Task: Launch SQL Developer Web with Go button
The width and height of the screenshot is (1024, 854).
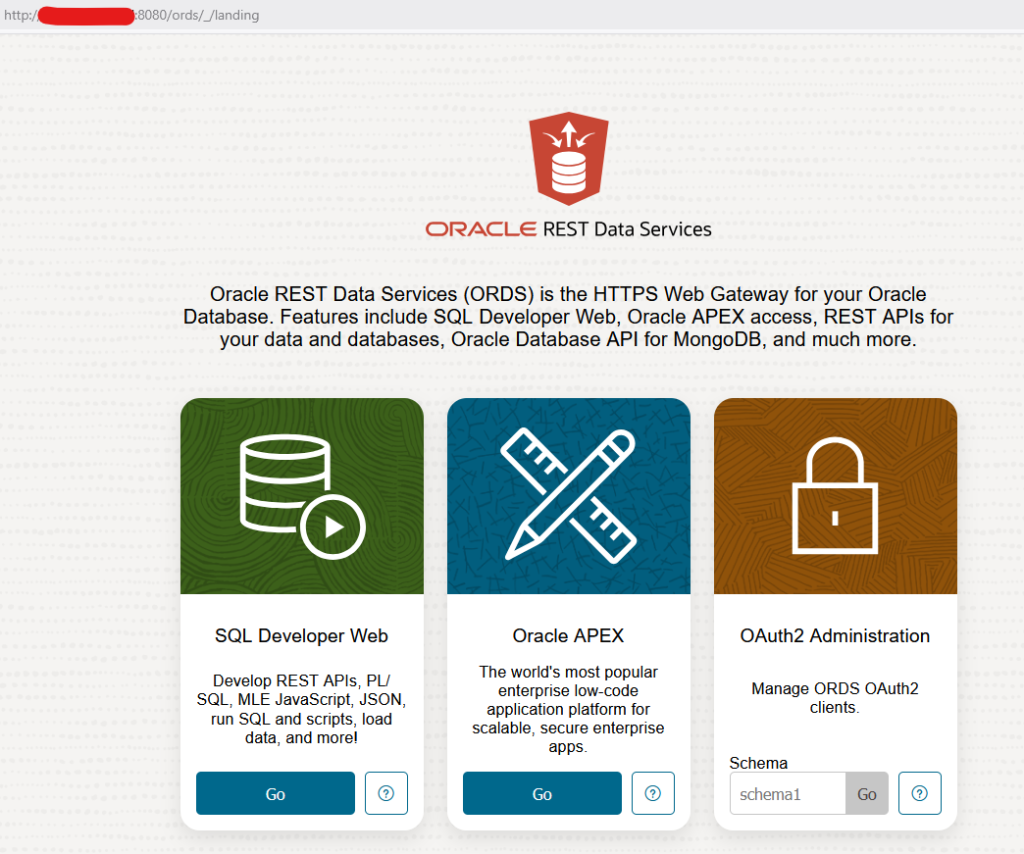Action: pos(275,793)
